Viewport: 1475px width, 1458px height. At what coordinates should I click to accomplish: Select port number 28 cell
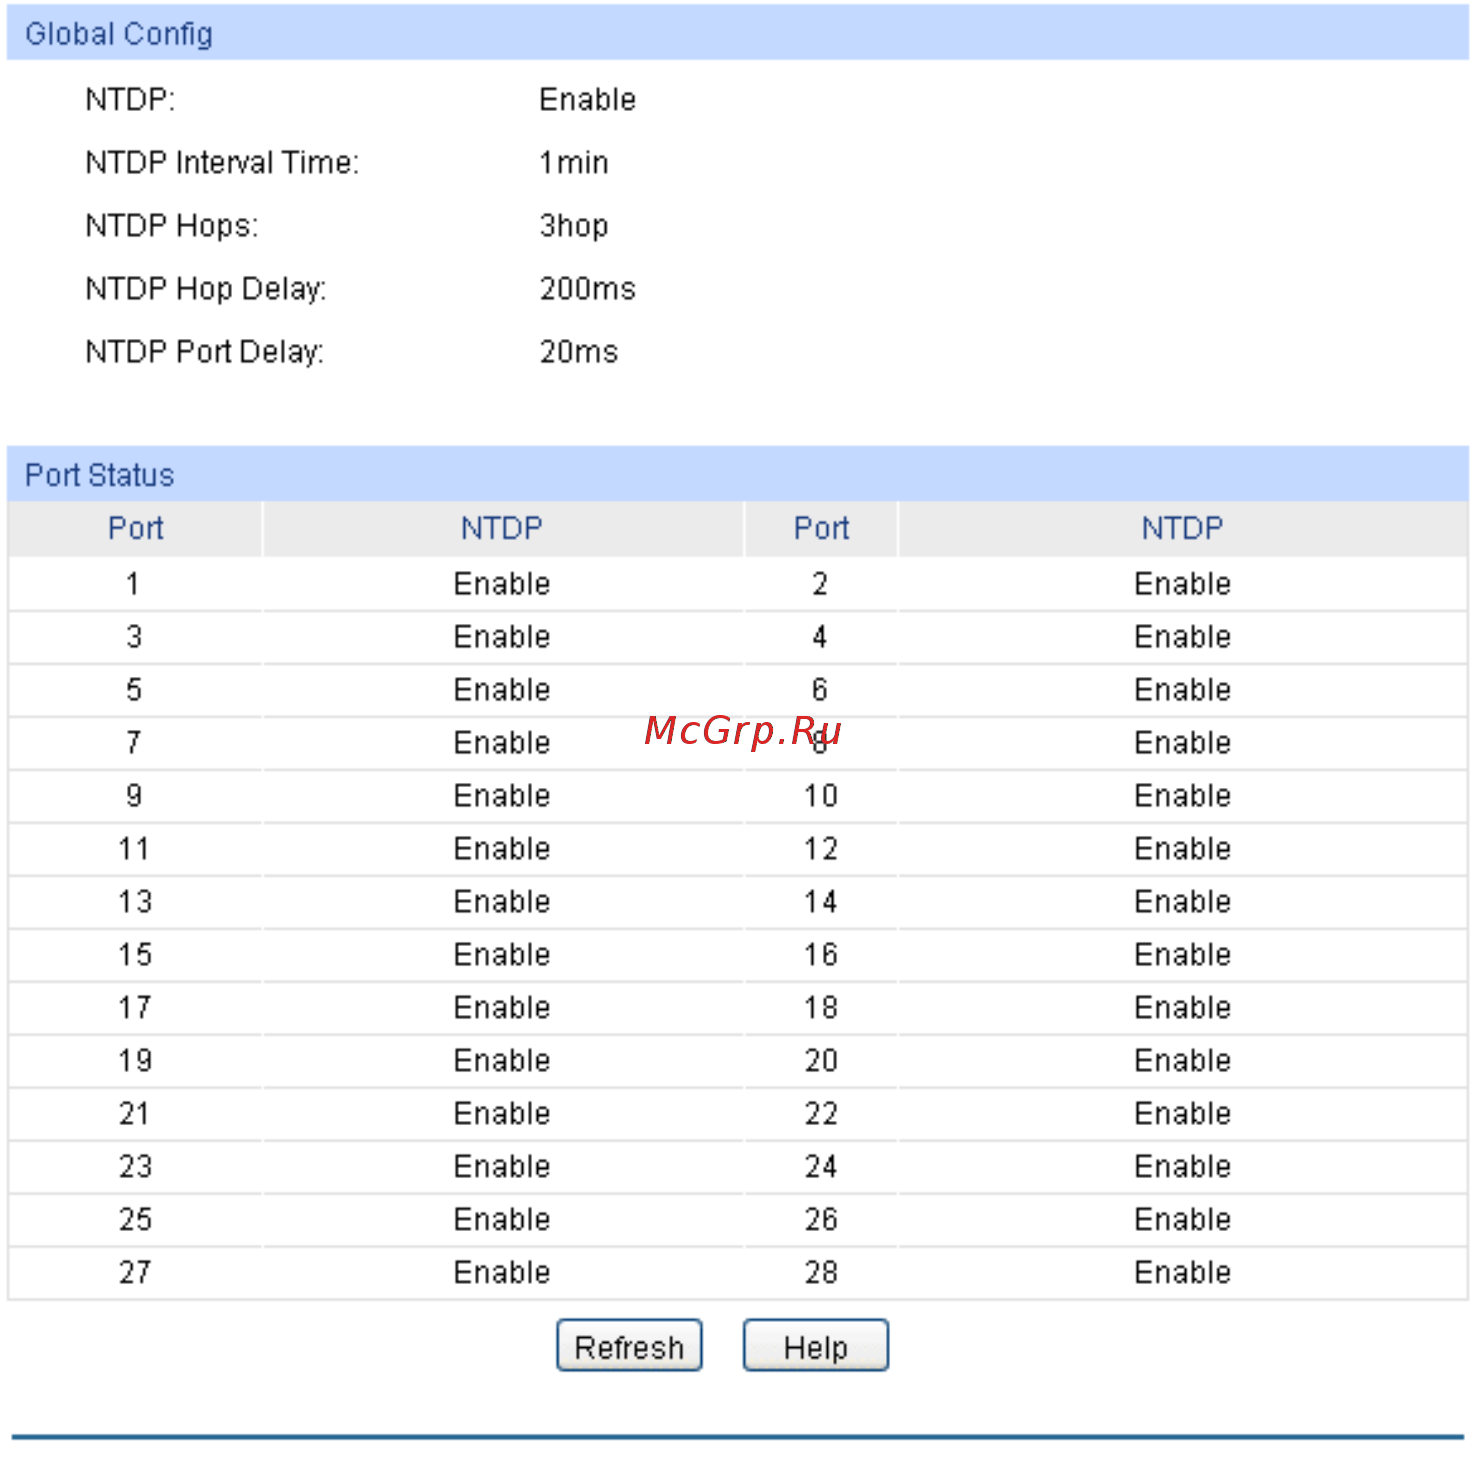pos(821,1272)
